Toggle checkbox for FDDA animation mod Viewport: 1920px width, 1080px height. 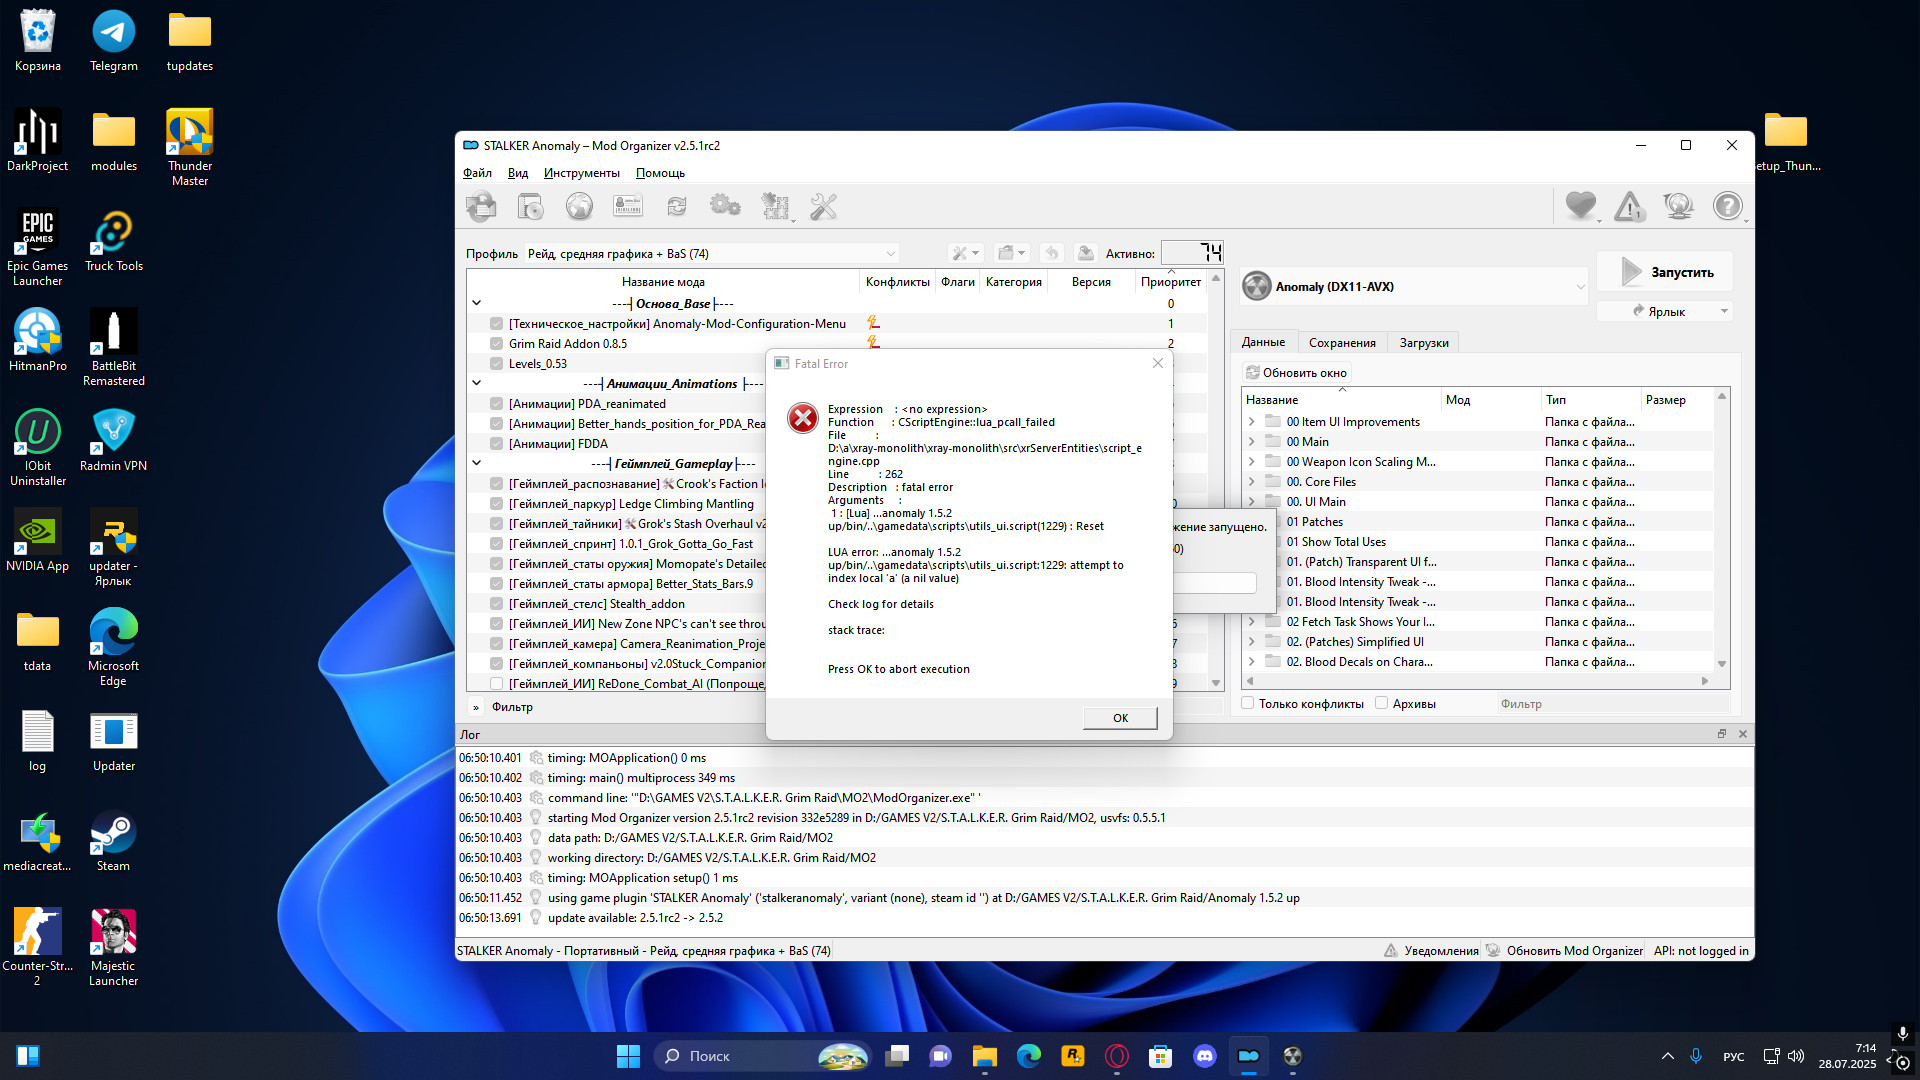click(x=497, y=444)
